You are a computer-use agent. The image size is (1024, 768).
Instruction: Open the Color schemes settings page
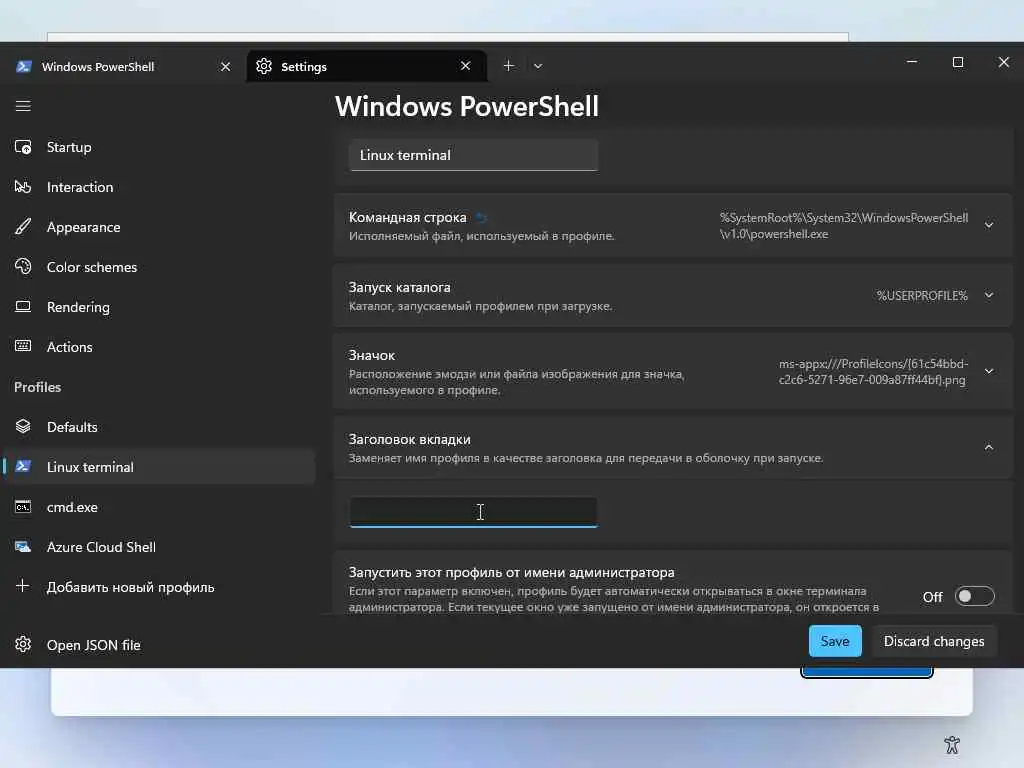coord(159,266)
